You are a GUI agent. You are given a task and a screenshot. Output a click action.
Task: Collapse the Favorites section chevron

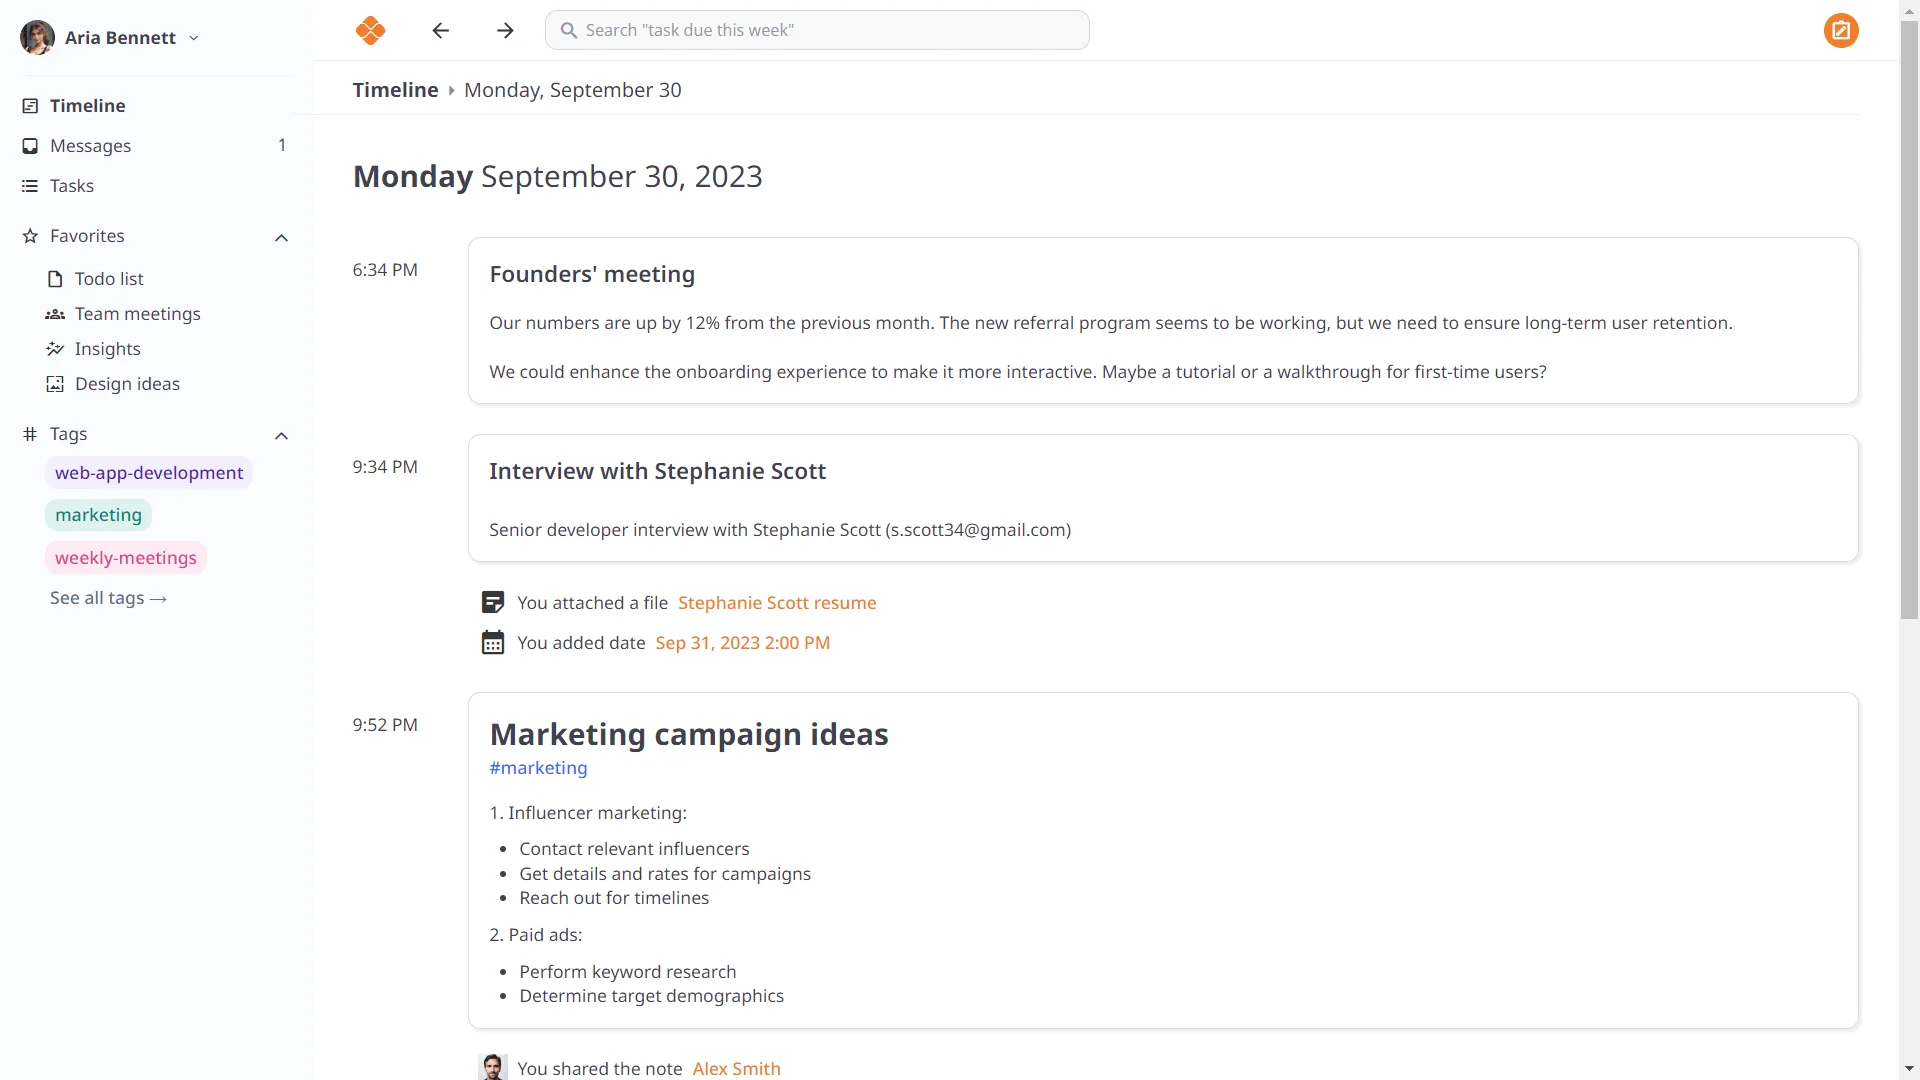[x=281, y=237]
